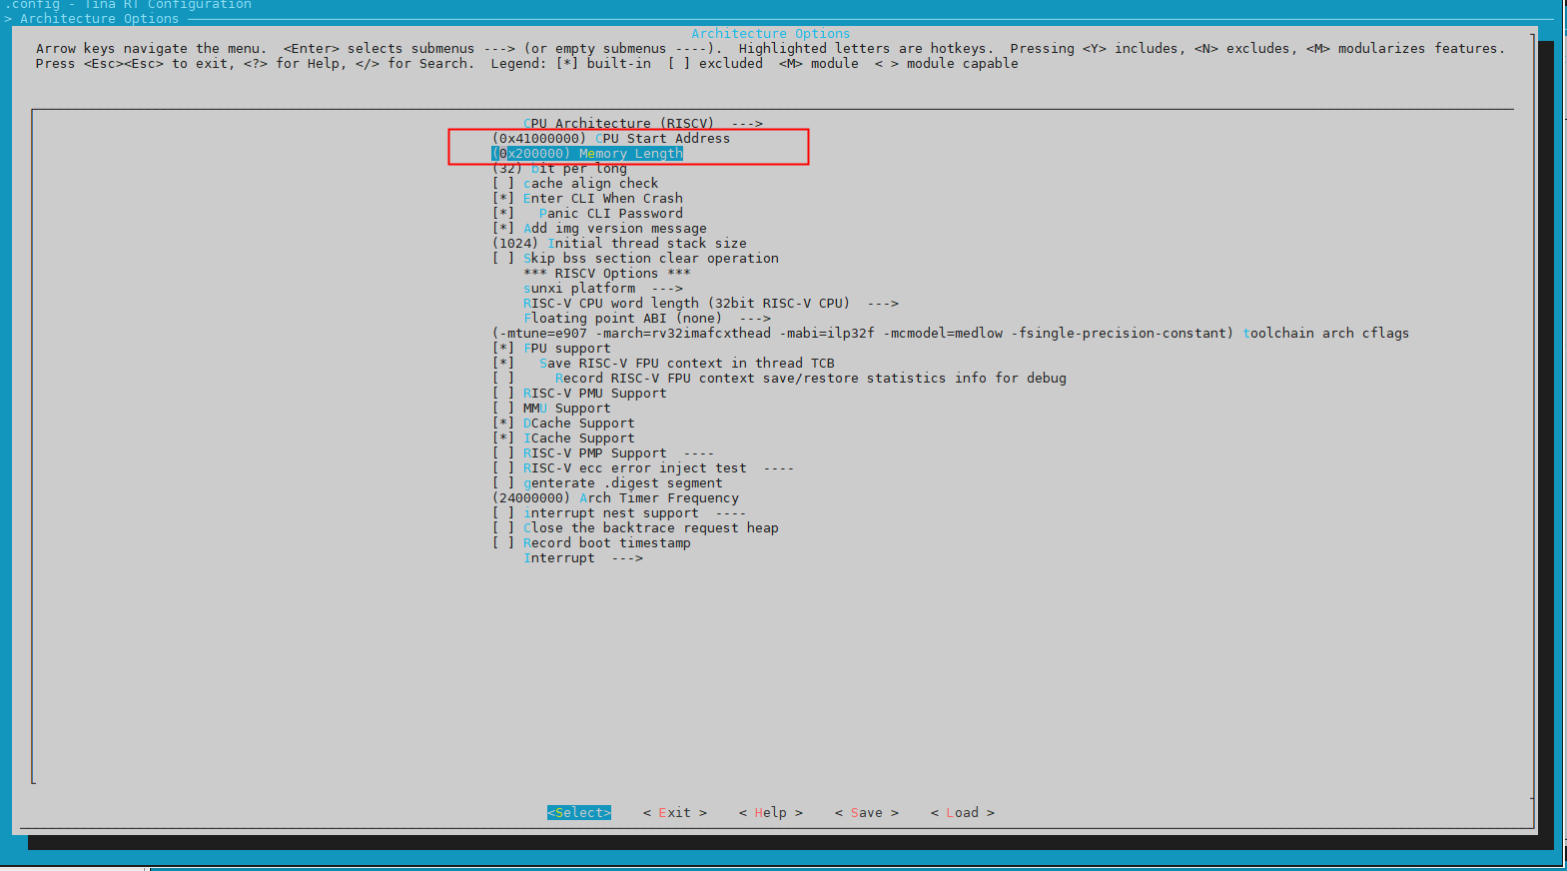
Task: Disable DCache Support checkbox
Action: (x=503, y=423)
